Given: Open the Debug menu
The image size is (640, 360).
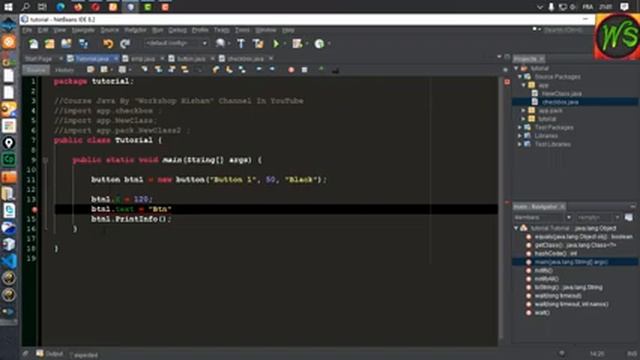Looking at the screenshot, I should [x=177, y=30].
